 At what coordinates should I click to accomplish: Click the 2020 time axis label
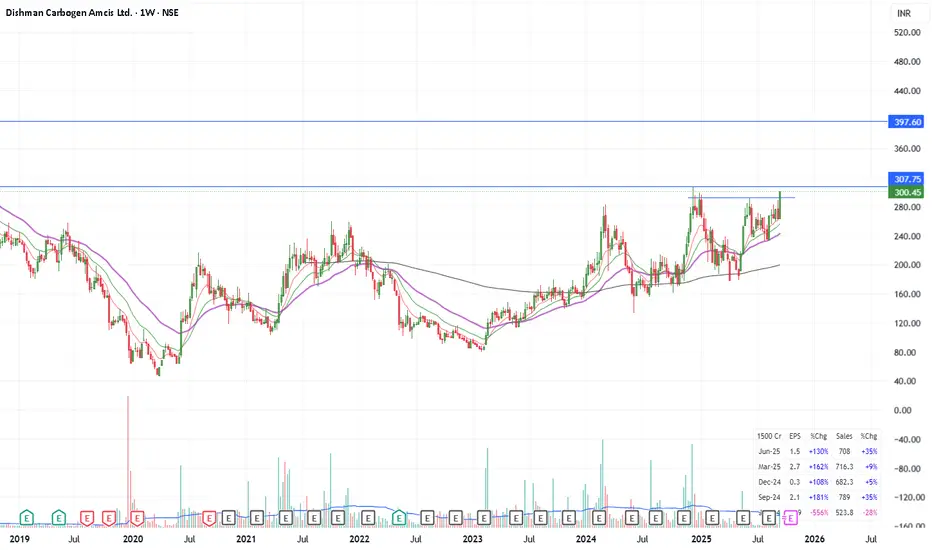pos(133,539)
